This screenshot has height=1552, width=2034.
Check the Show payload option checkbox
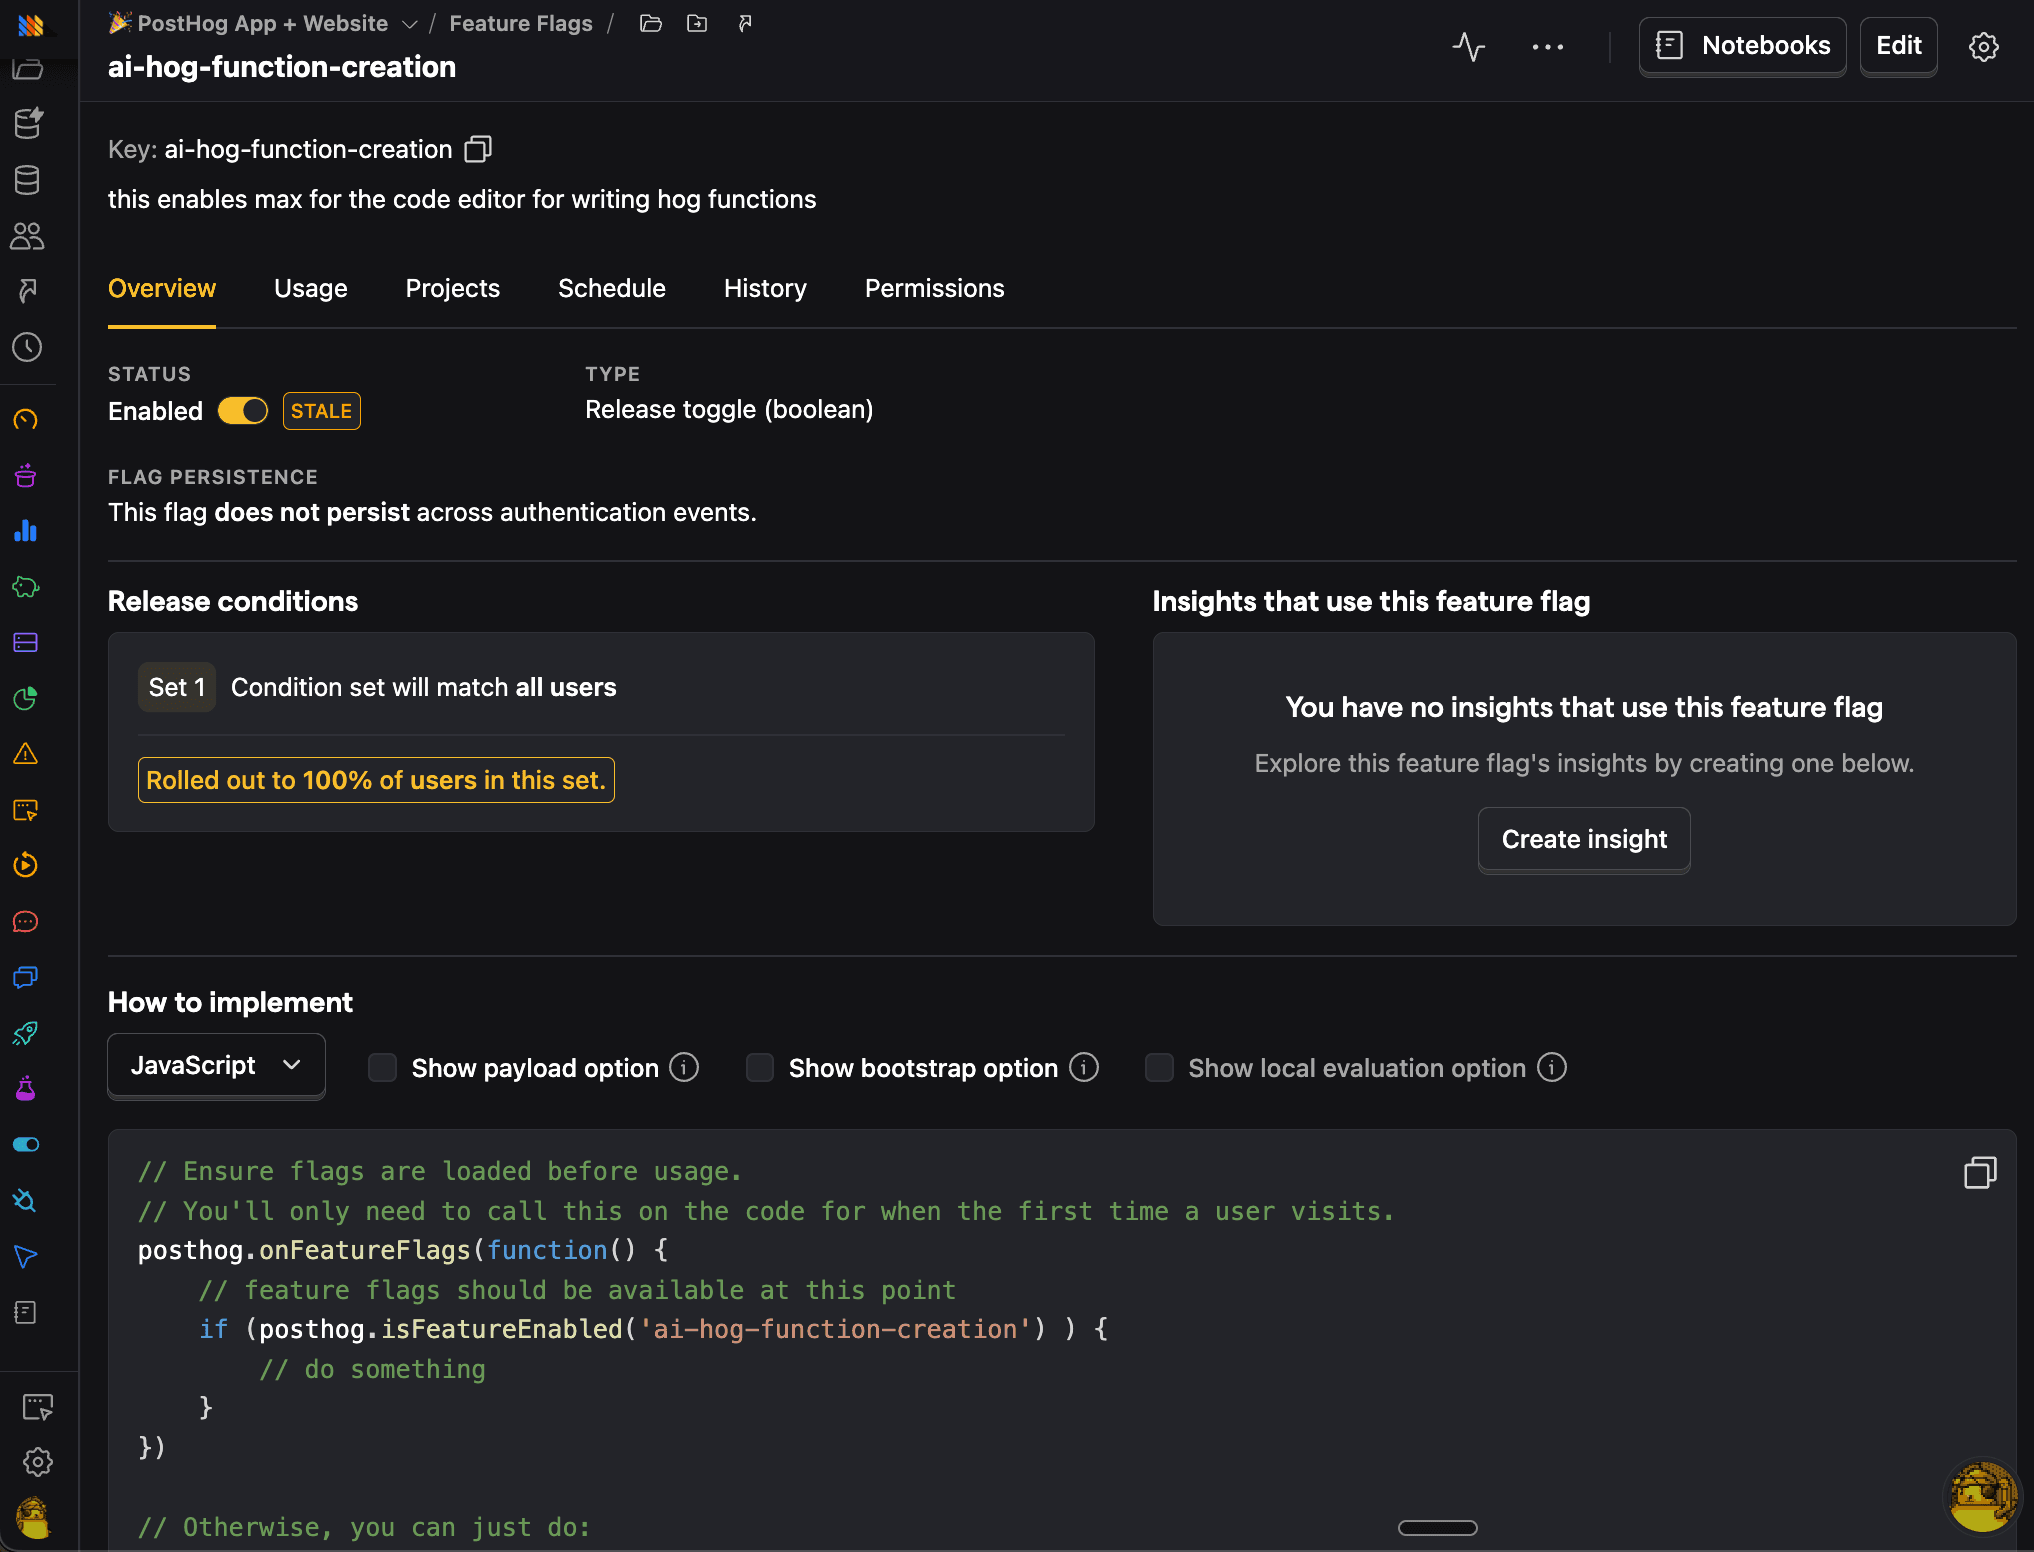382,1068
